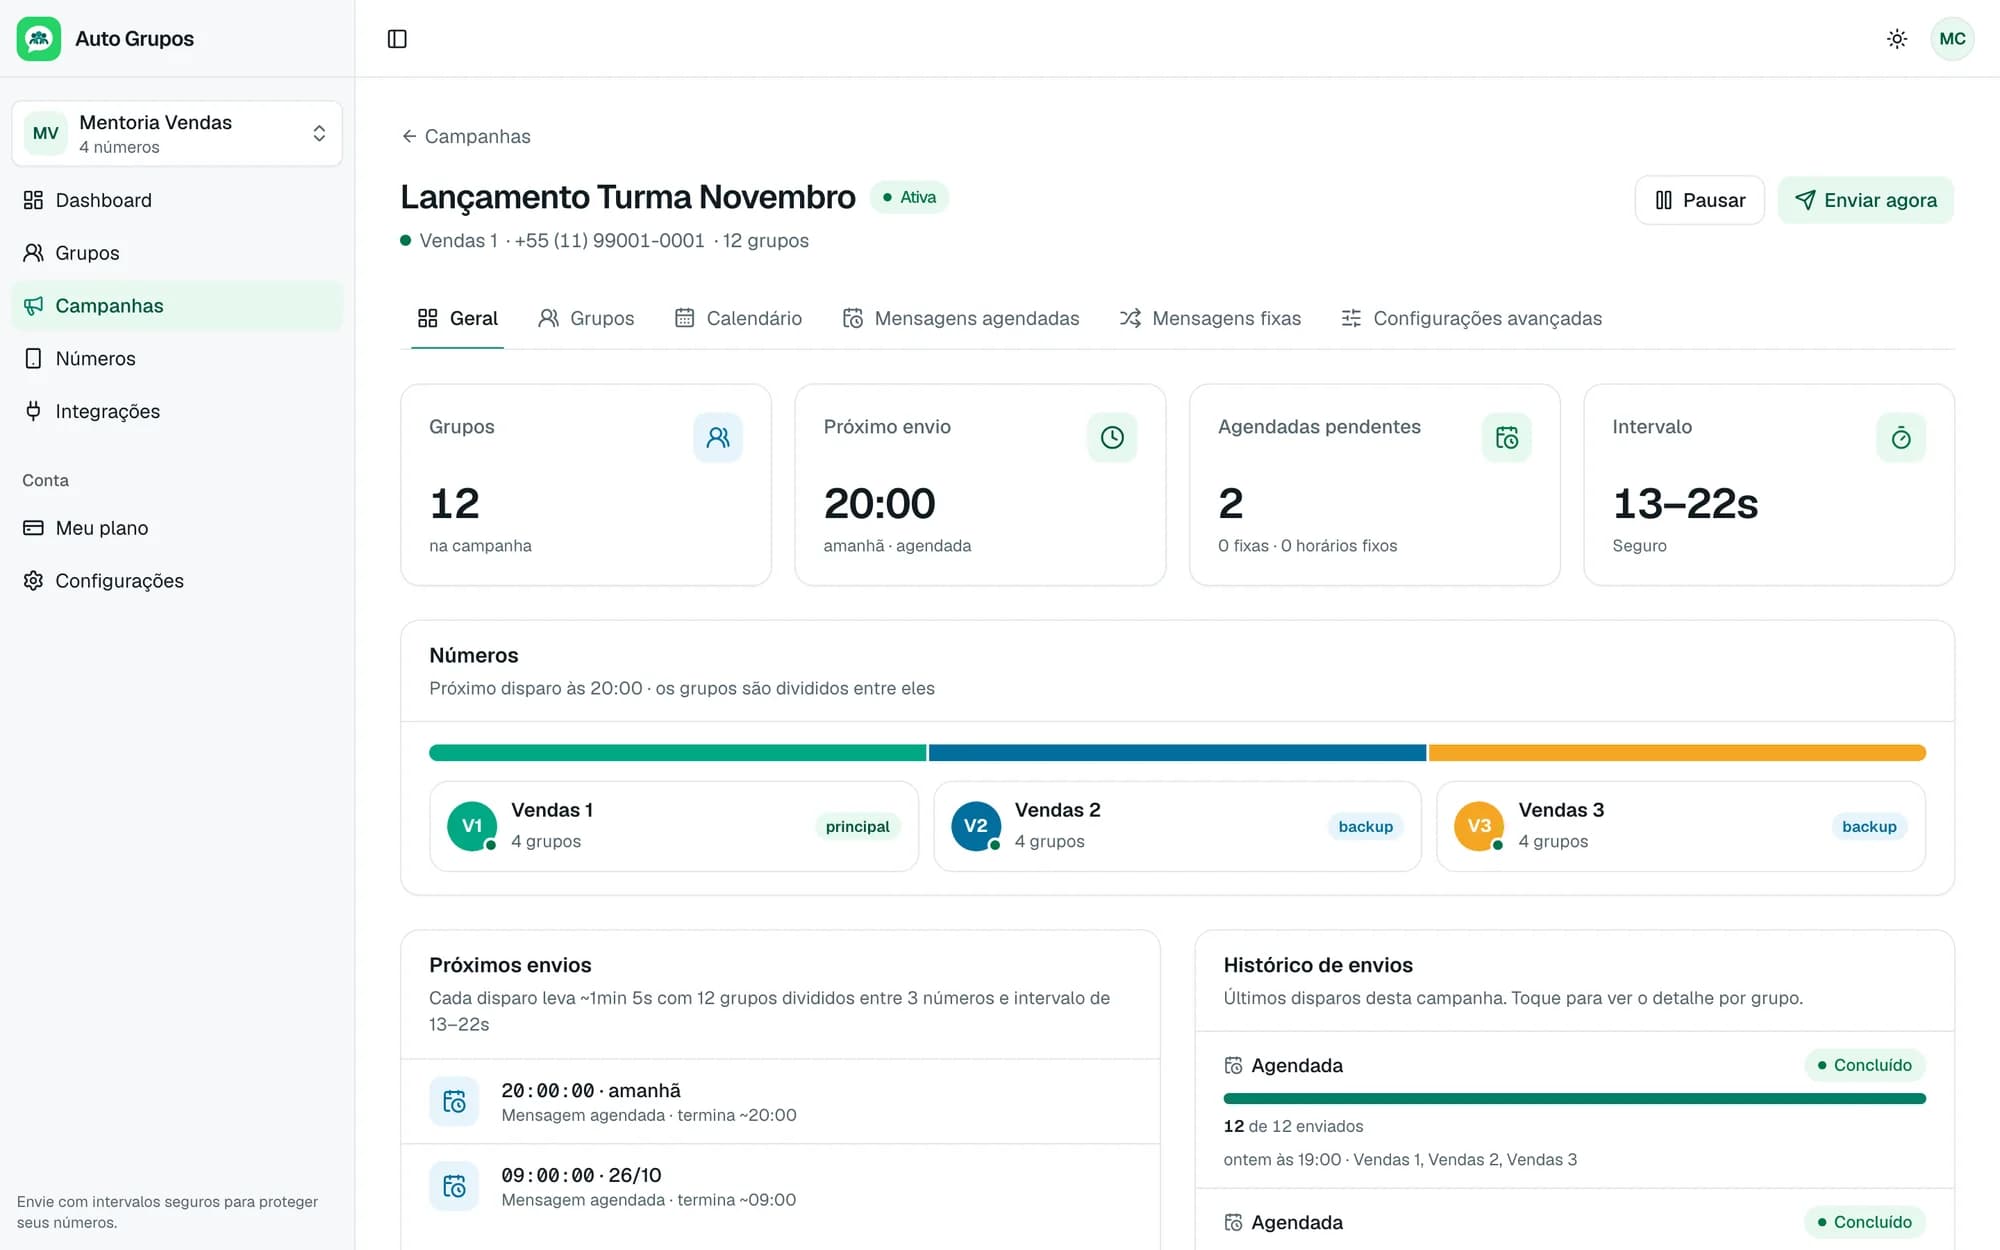Screen dimensions: 2000x1250
Task: Click the Intervalo timer icon
Action: tap(1901, 437)
